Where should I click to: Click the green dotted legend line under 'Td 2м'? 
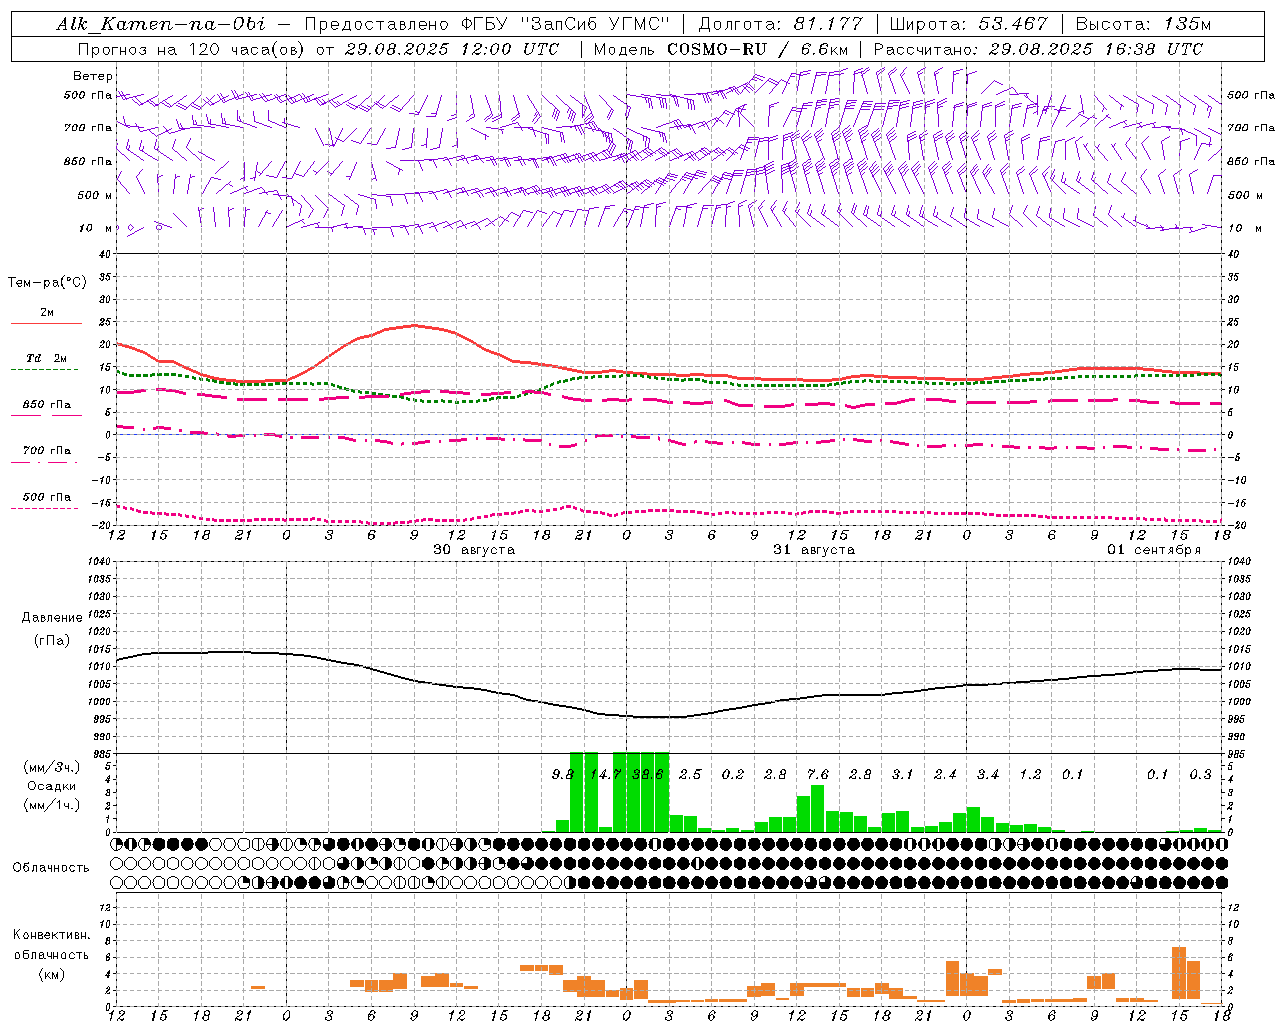click(x=44, y=370)
